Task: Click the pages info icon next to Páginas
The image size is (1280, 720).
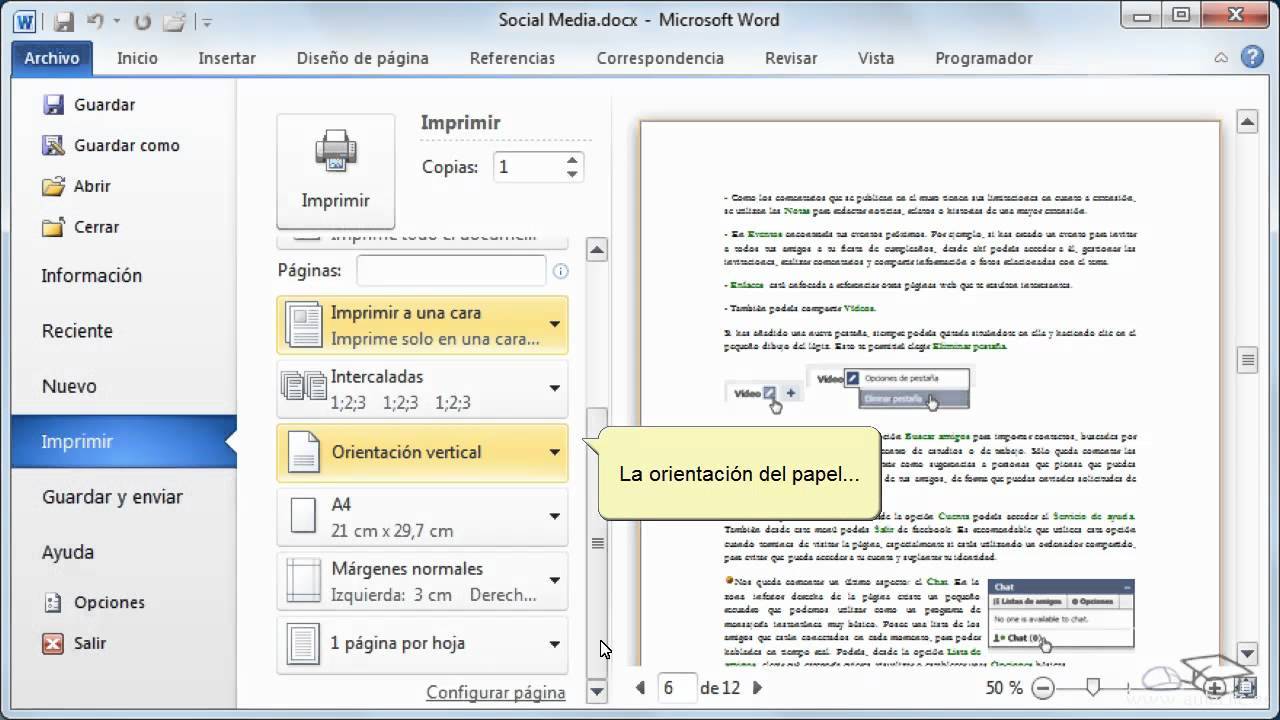Action: (x=561, y=271)
